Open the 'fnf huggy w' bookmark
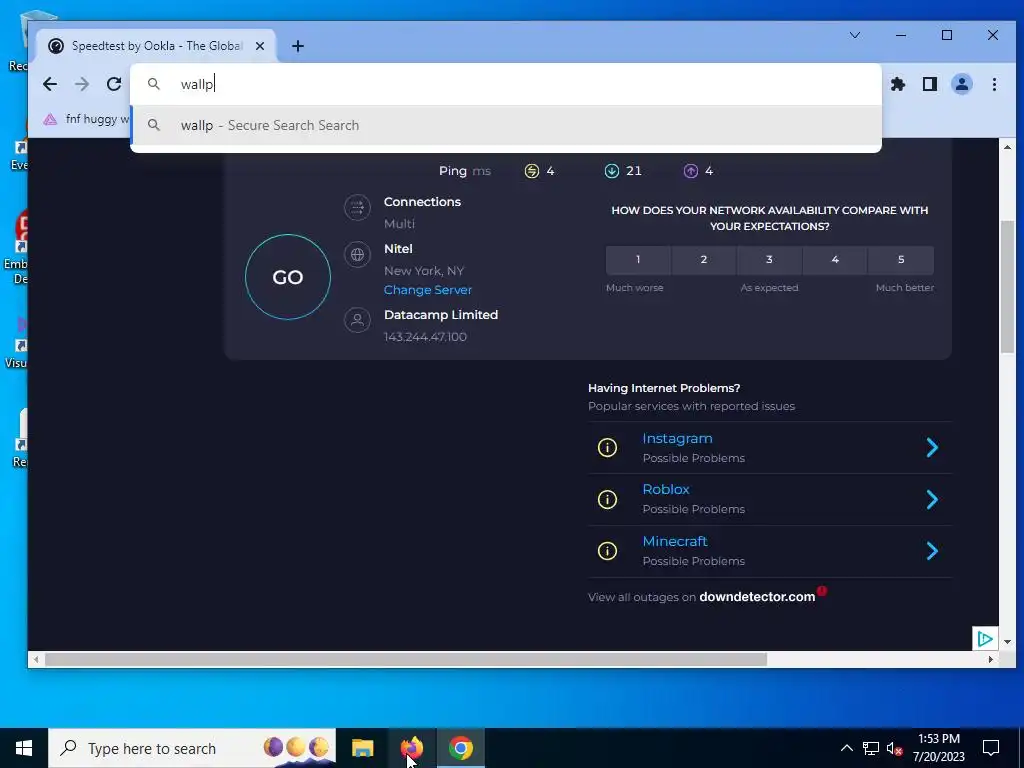The width and height of the screenshot is (1024, 768). (x=86, y=120)
